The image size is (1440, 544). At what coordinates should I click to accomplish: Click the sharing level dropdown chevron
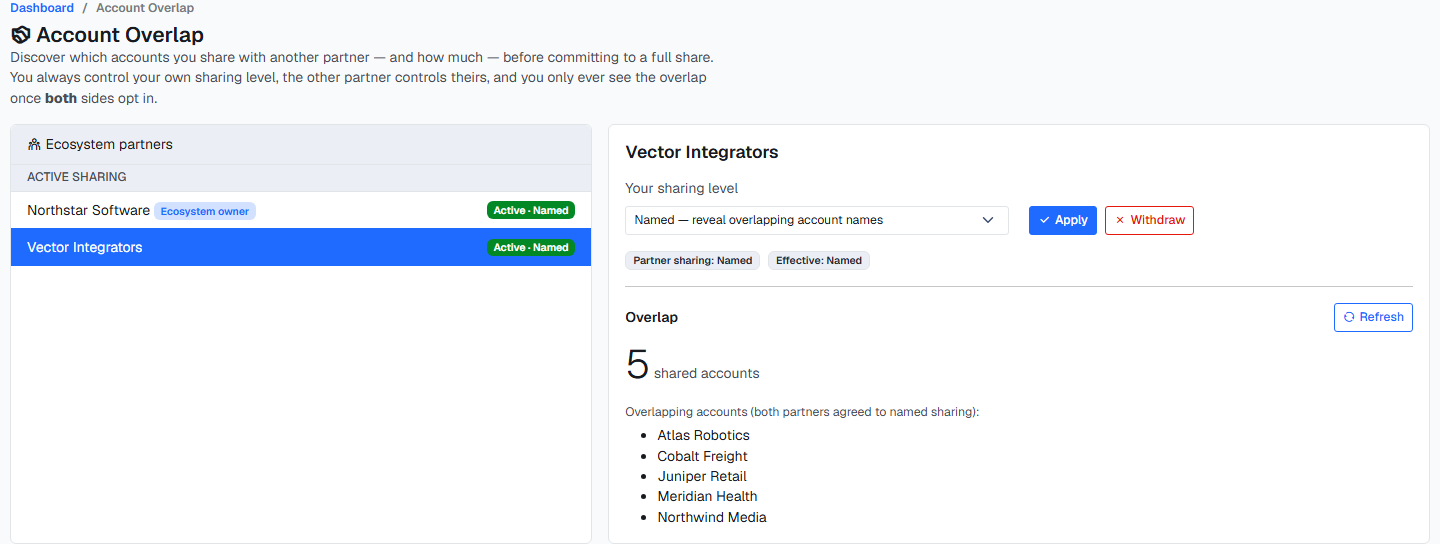coord(988,220)
